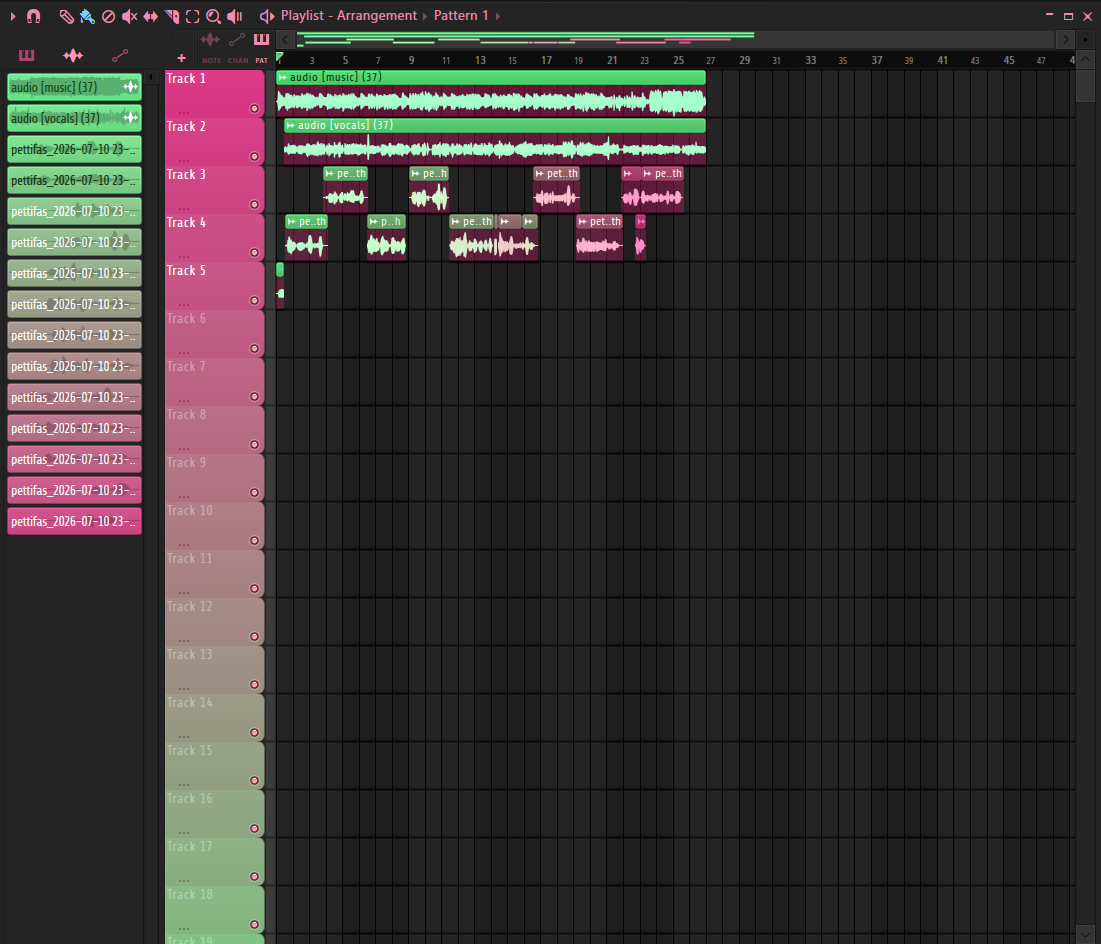This screenshot has width=1101, height=944.
Task: Select the dashed-square Select tool
Action: (x=192, y=16)
